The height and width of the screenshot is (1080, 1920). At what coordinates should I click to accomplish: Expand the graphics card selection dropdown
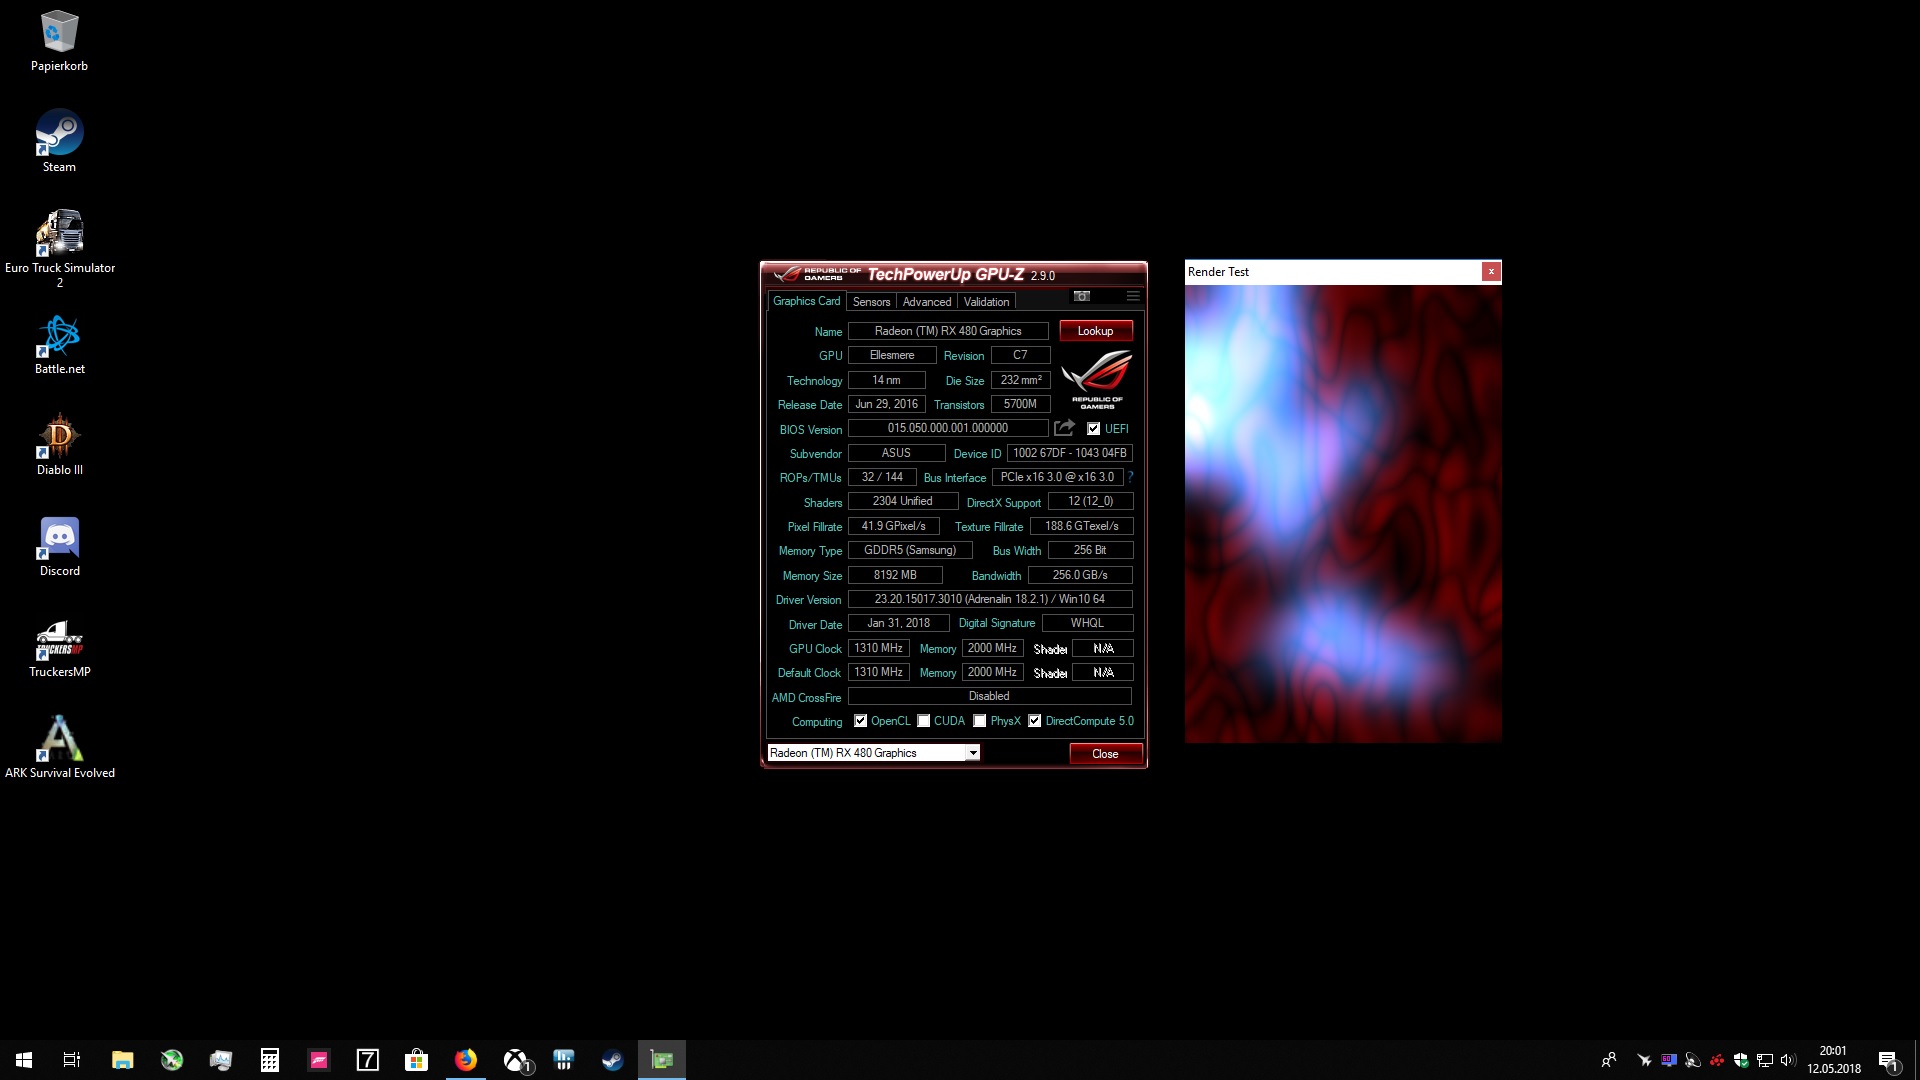click(972, 753)
